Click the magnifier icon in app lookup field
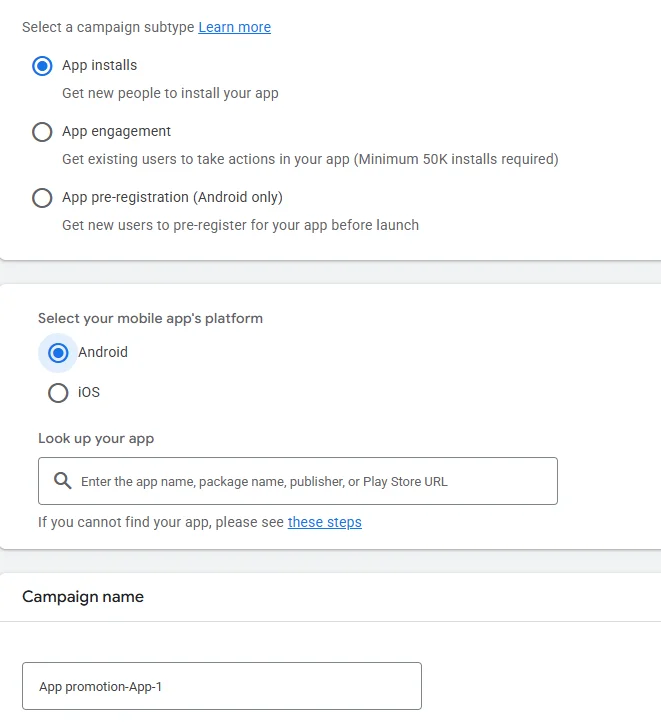This screenshot has height=722, width=661. [x=63, y=481]
